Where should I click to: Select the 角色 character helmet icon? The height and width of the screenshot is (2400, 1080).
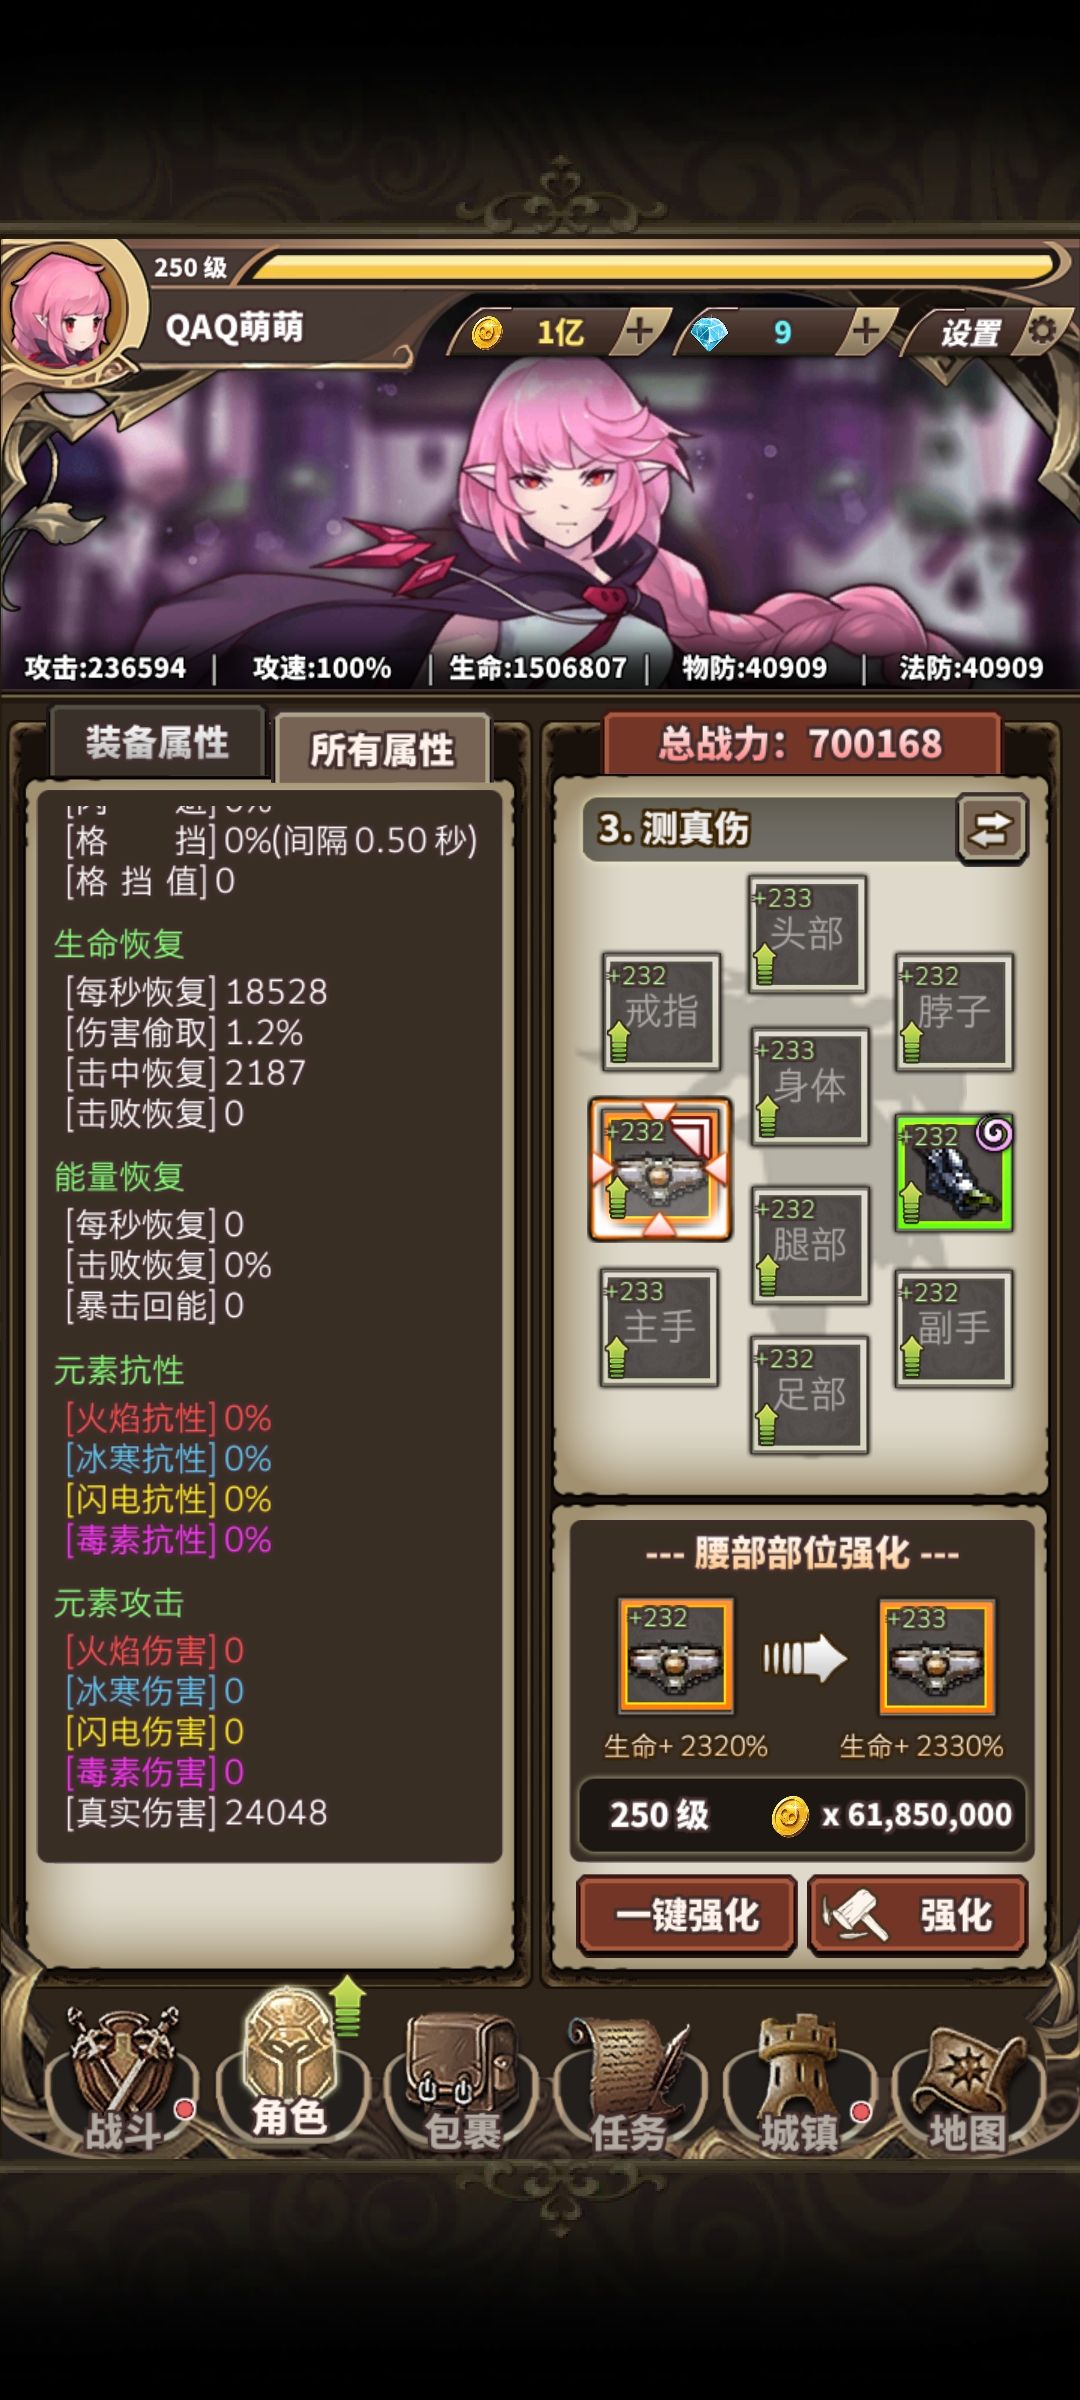pos(292,2065)
